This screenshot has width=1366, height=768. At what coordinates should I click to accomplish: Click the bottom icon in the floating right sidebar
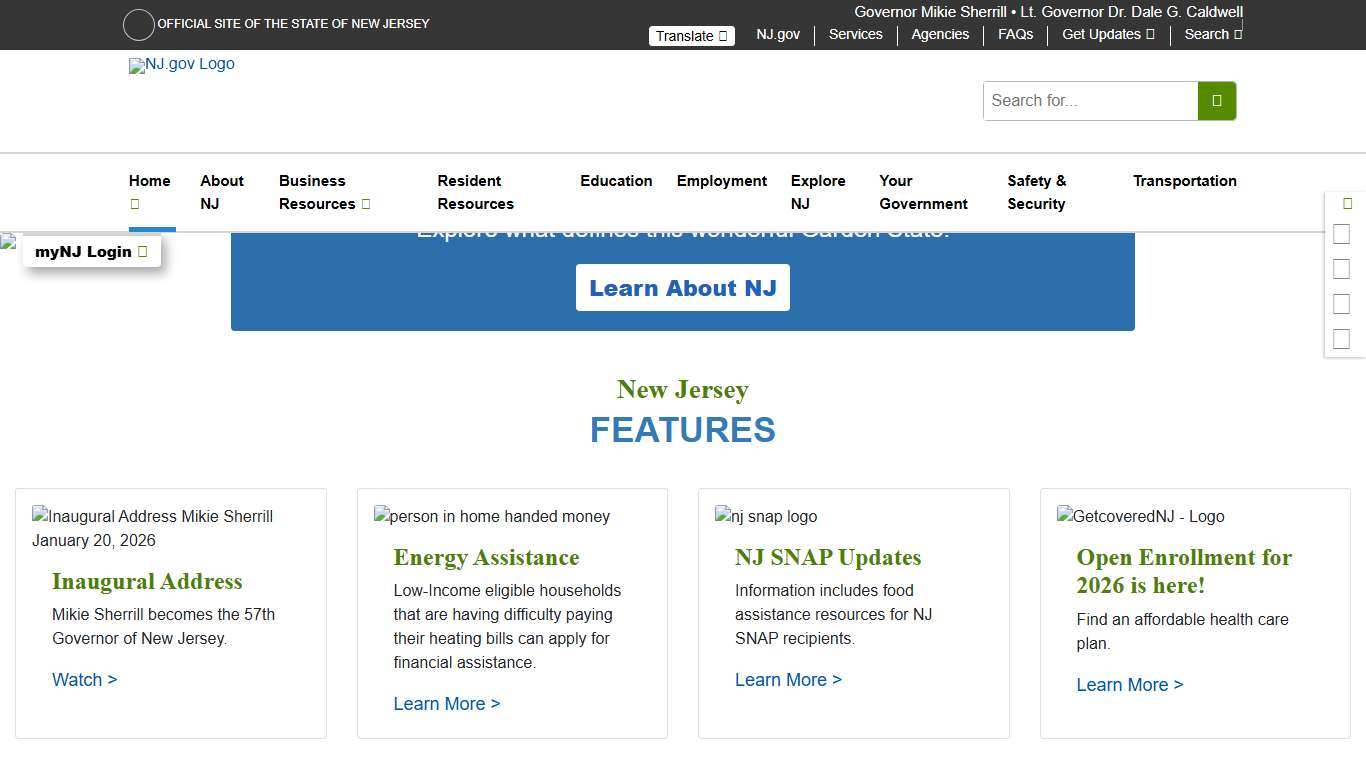1341,338
